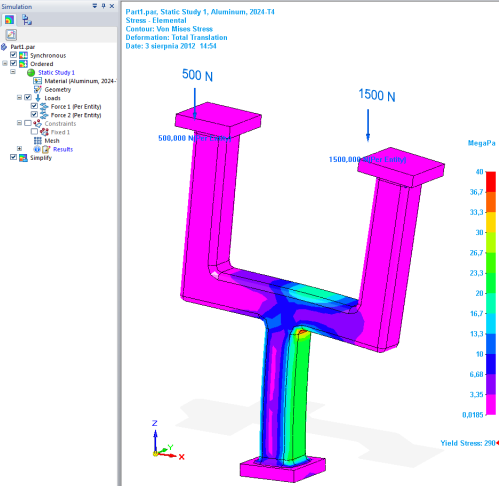
Task: Click the red band of stress legend
Action: [491, 182]
